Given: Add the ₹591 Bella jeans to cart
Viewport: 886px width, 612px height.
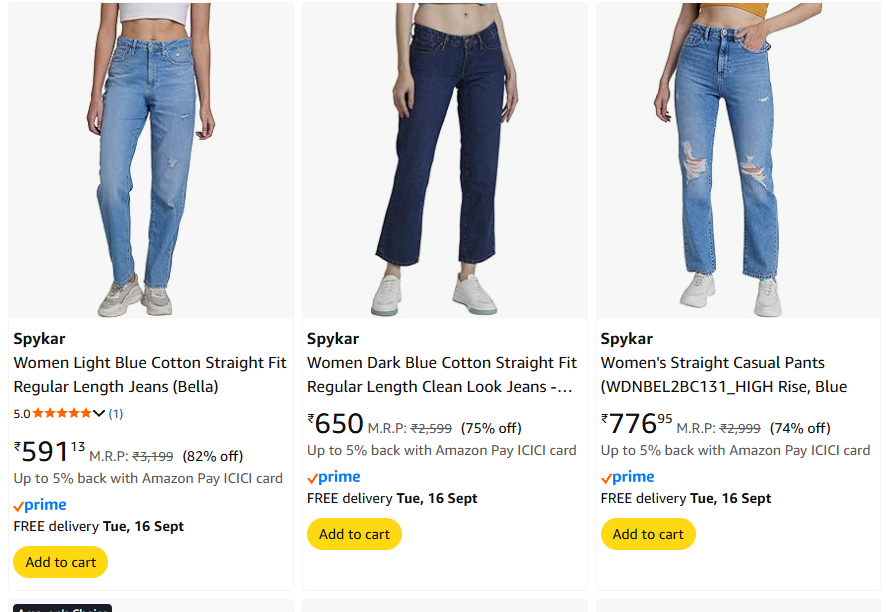Looking at the screenshot, I should point(61,562).
